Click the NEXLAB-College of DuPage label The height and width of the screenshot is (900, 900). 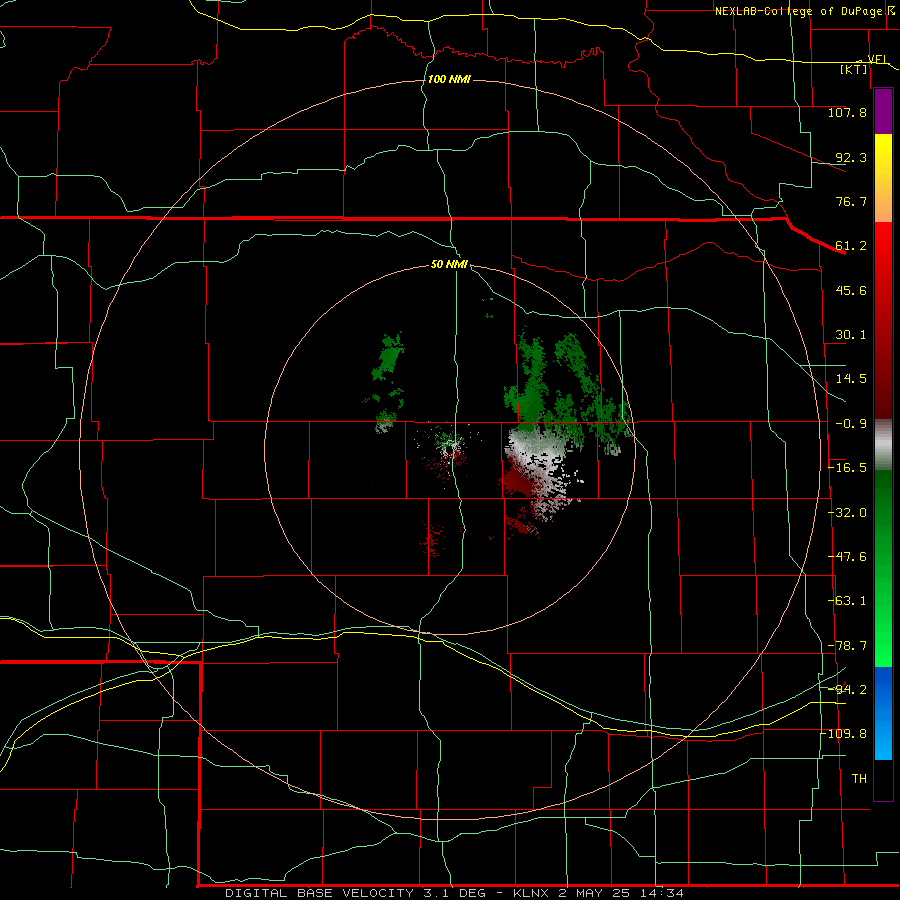click(798, 11)
